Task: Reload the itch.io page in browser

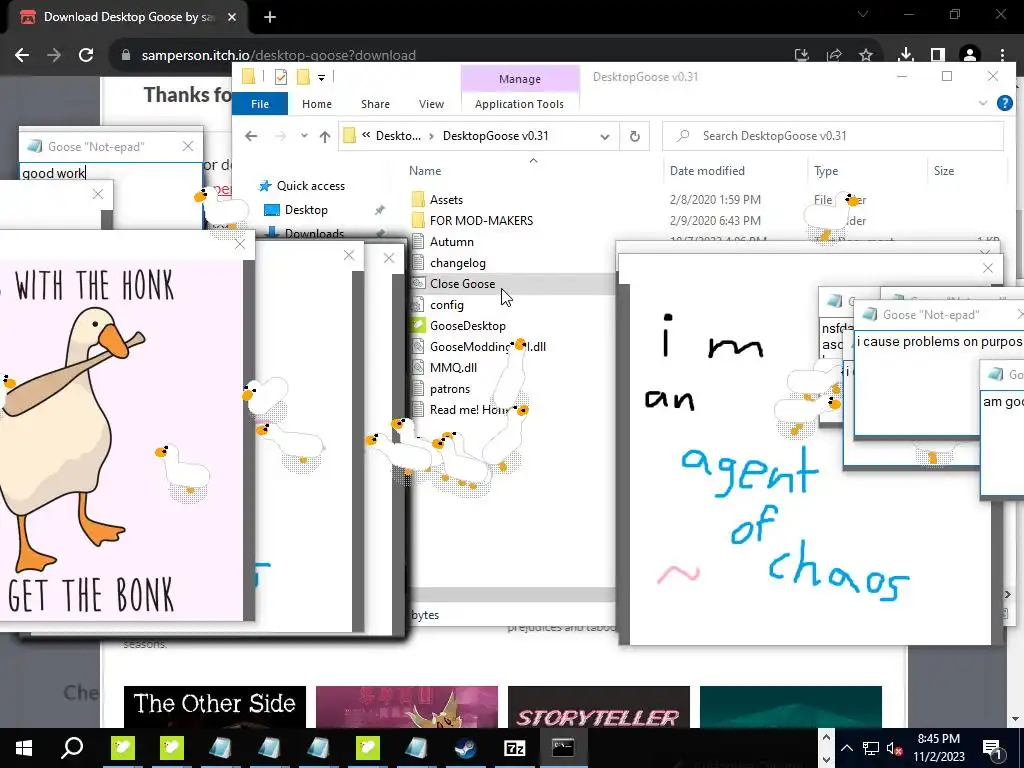Action: [86, 55]
